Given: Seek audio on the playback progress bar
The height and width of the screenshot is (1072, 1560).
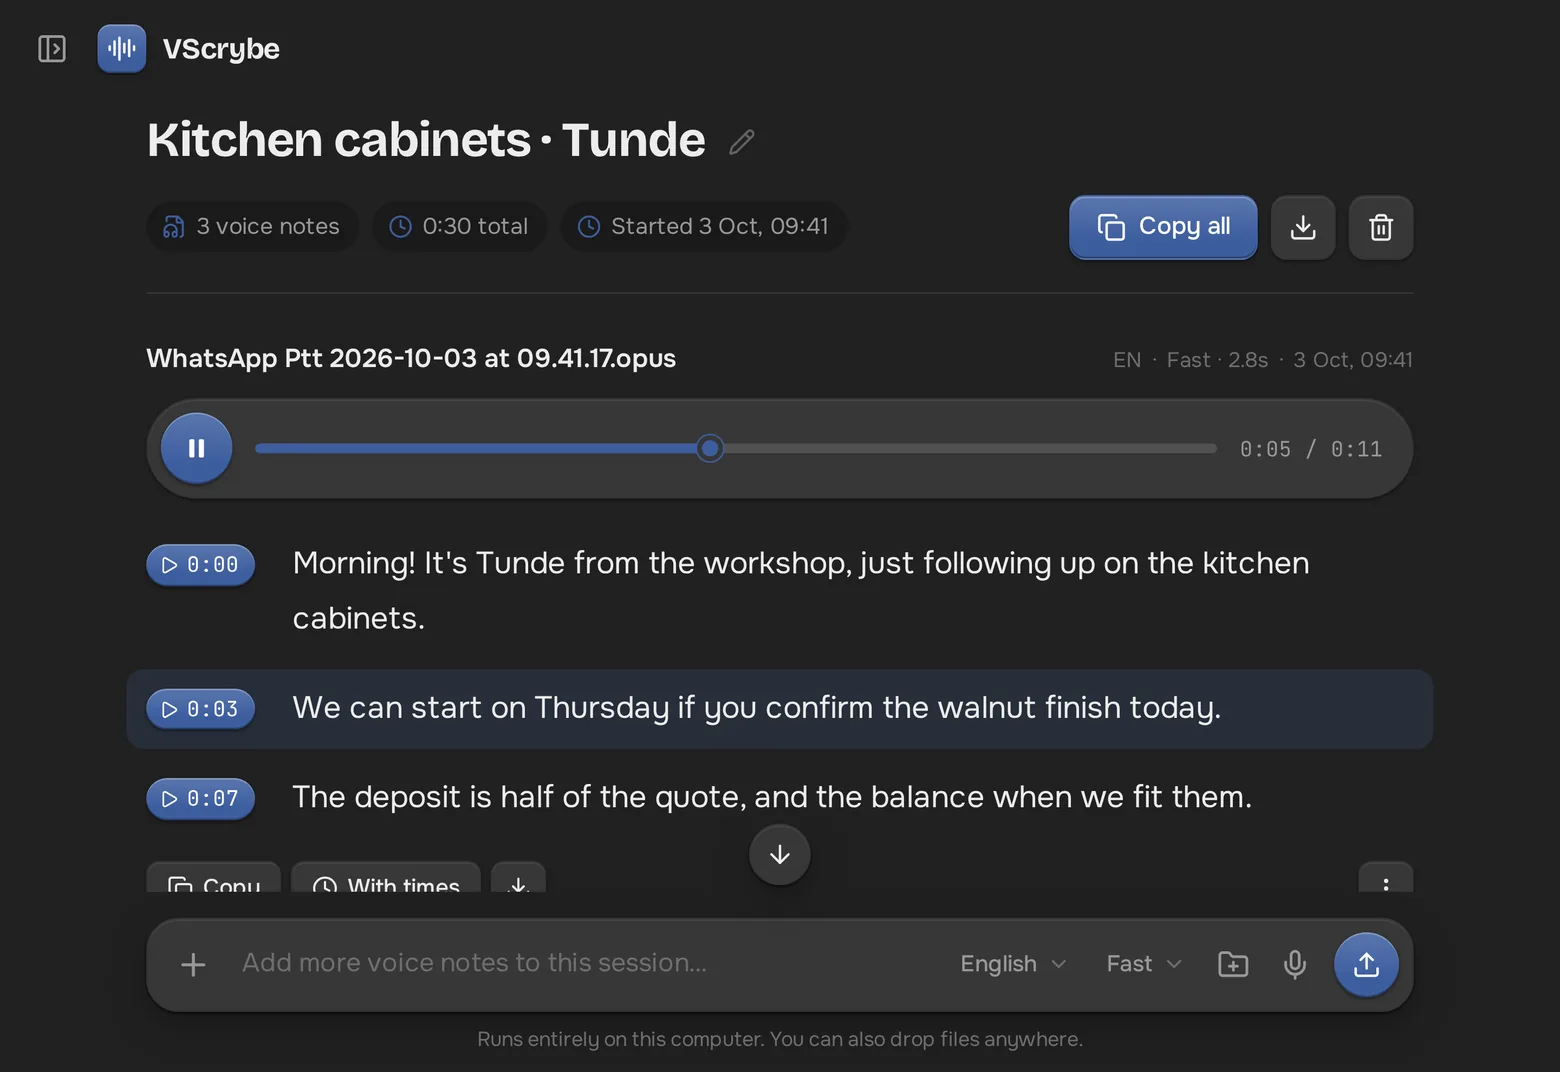Looking at the screenshot, I should point(736,448).
